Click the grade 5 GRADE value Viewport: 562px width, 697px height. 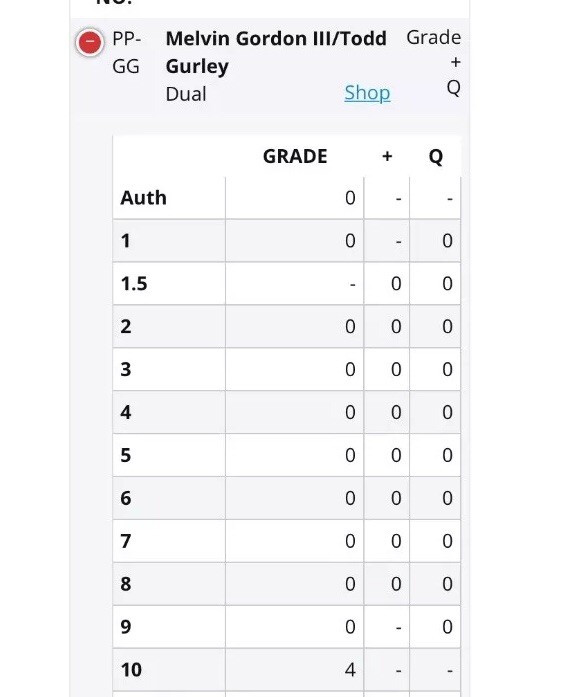click(350, 455)
